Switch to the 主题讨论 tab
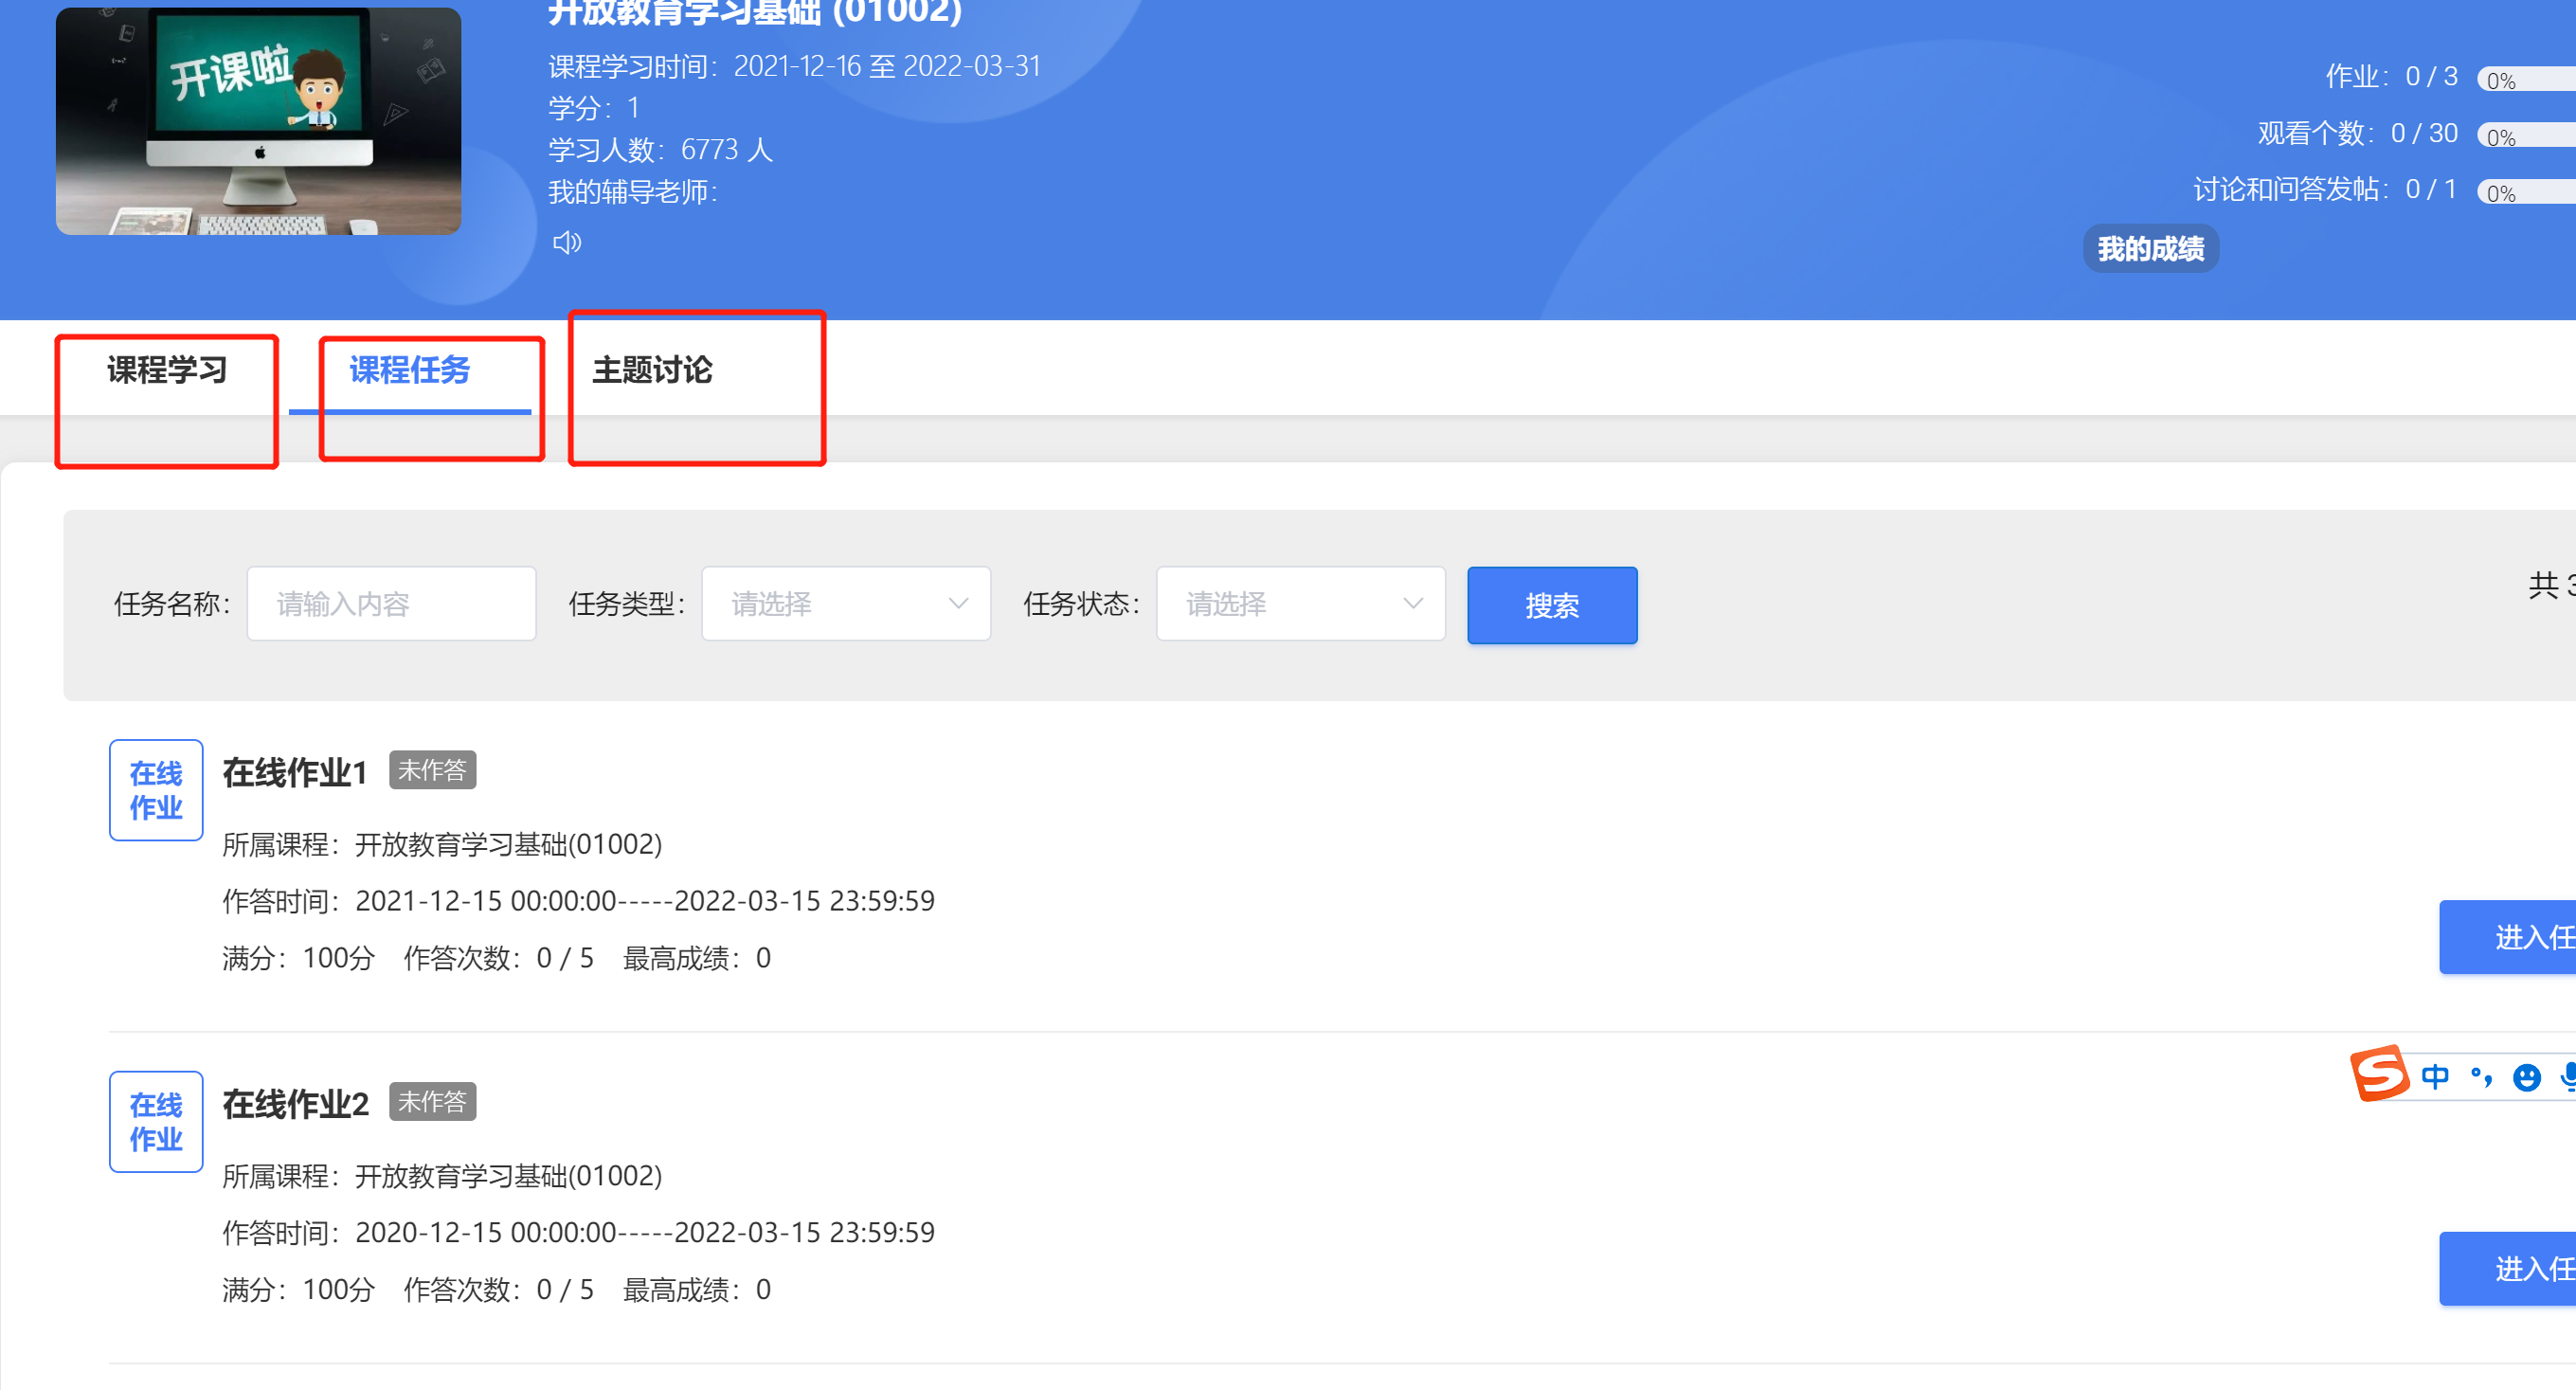This screenshot has width=2576, height=1390. [652, 370]
